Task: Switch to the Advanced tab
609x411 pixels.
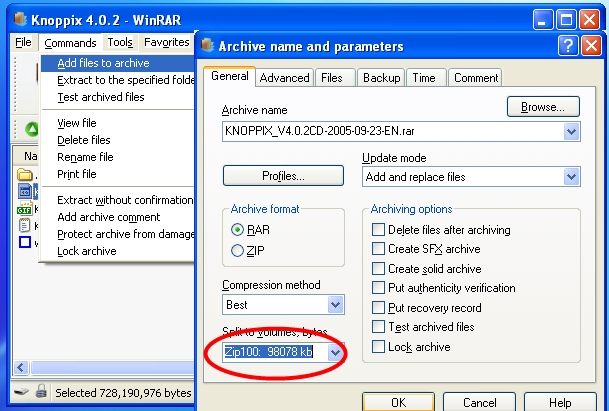Action: coord(284,78)
